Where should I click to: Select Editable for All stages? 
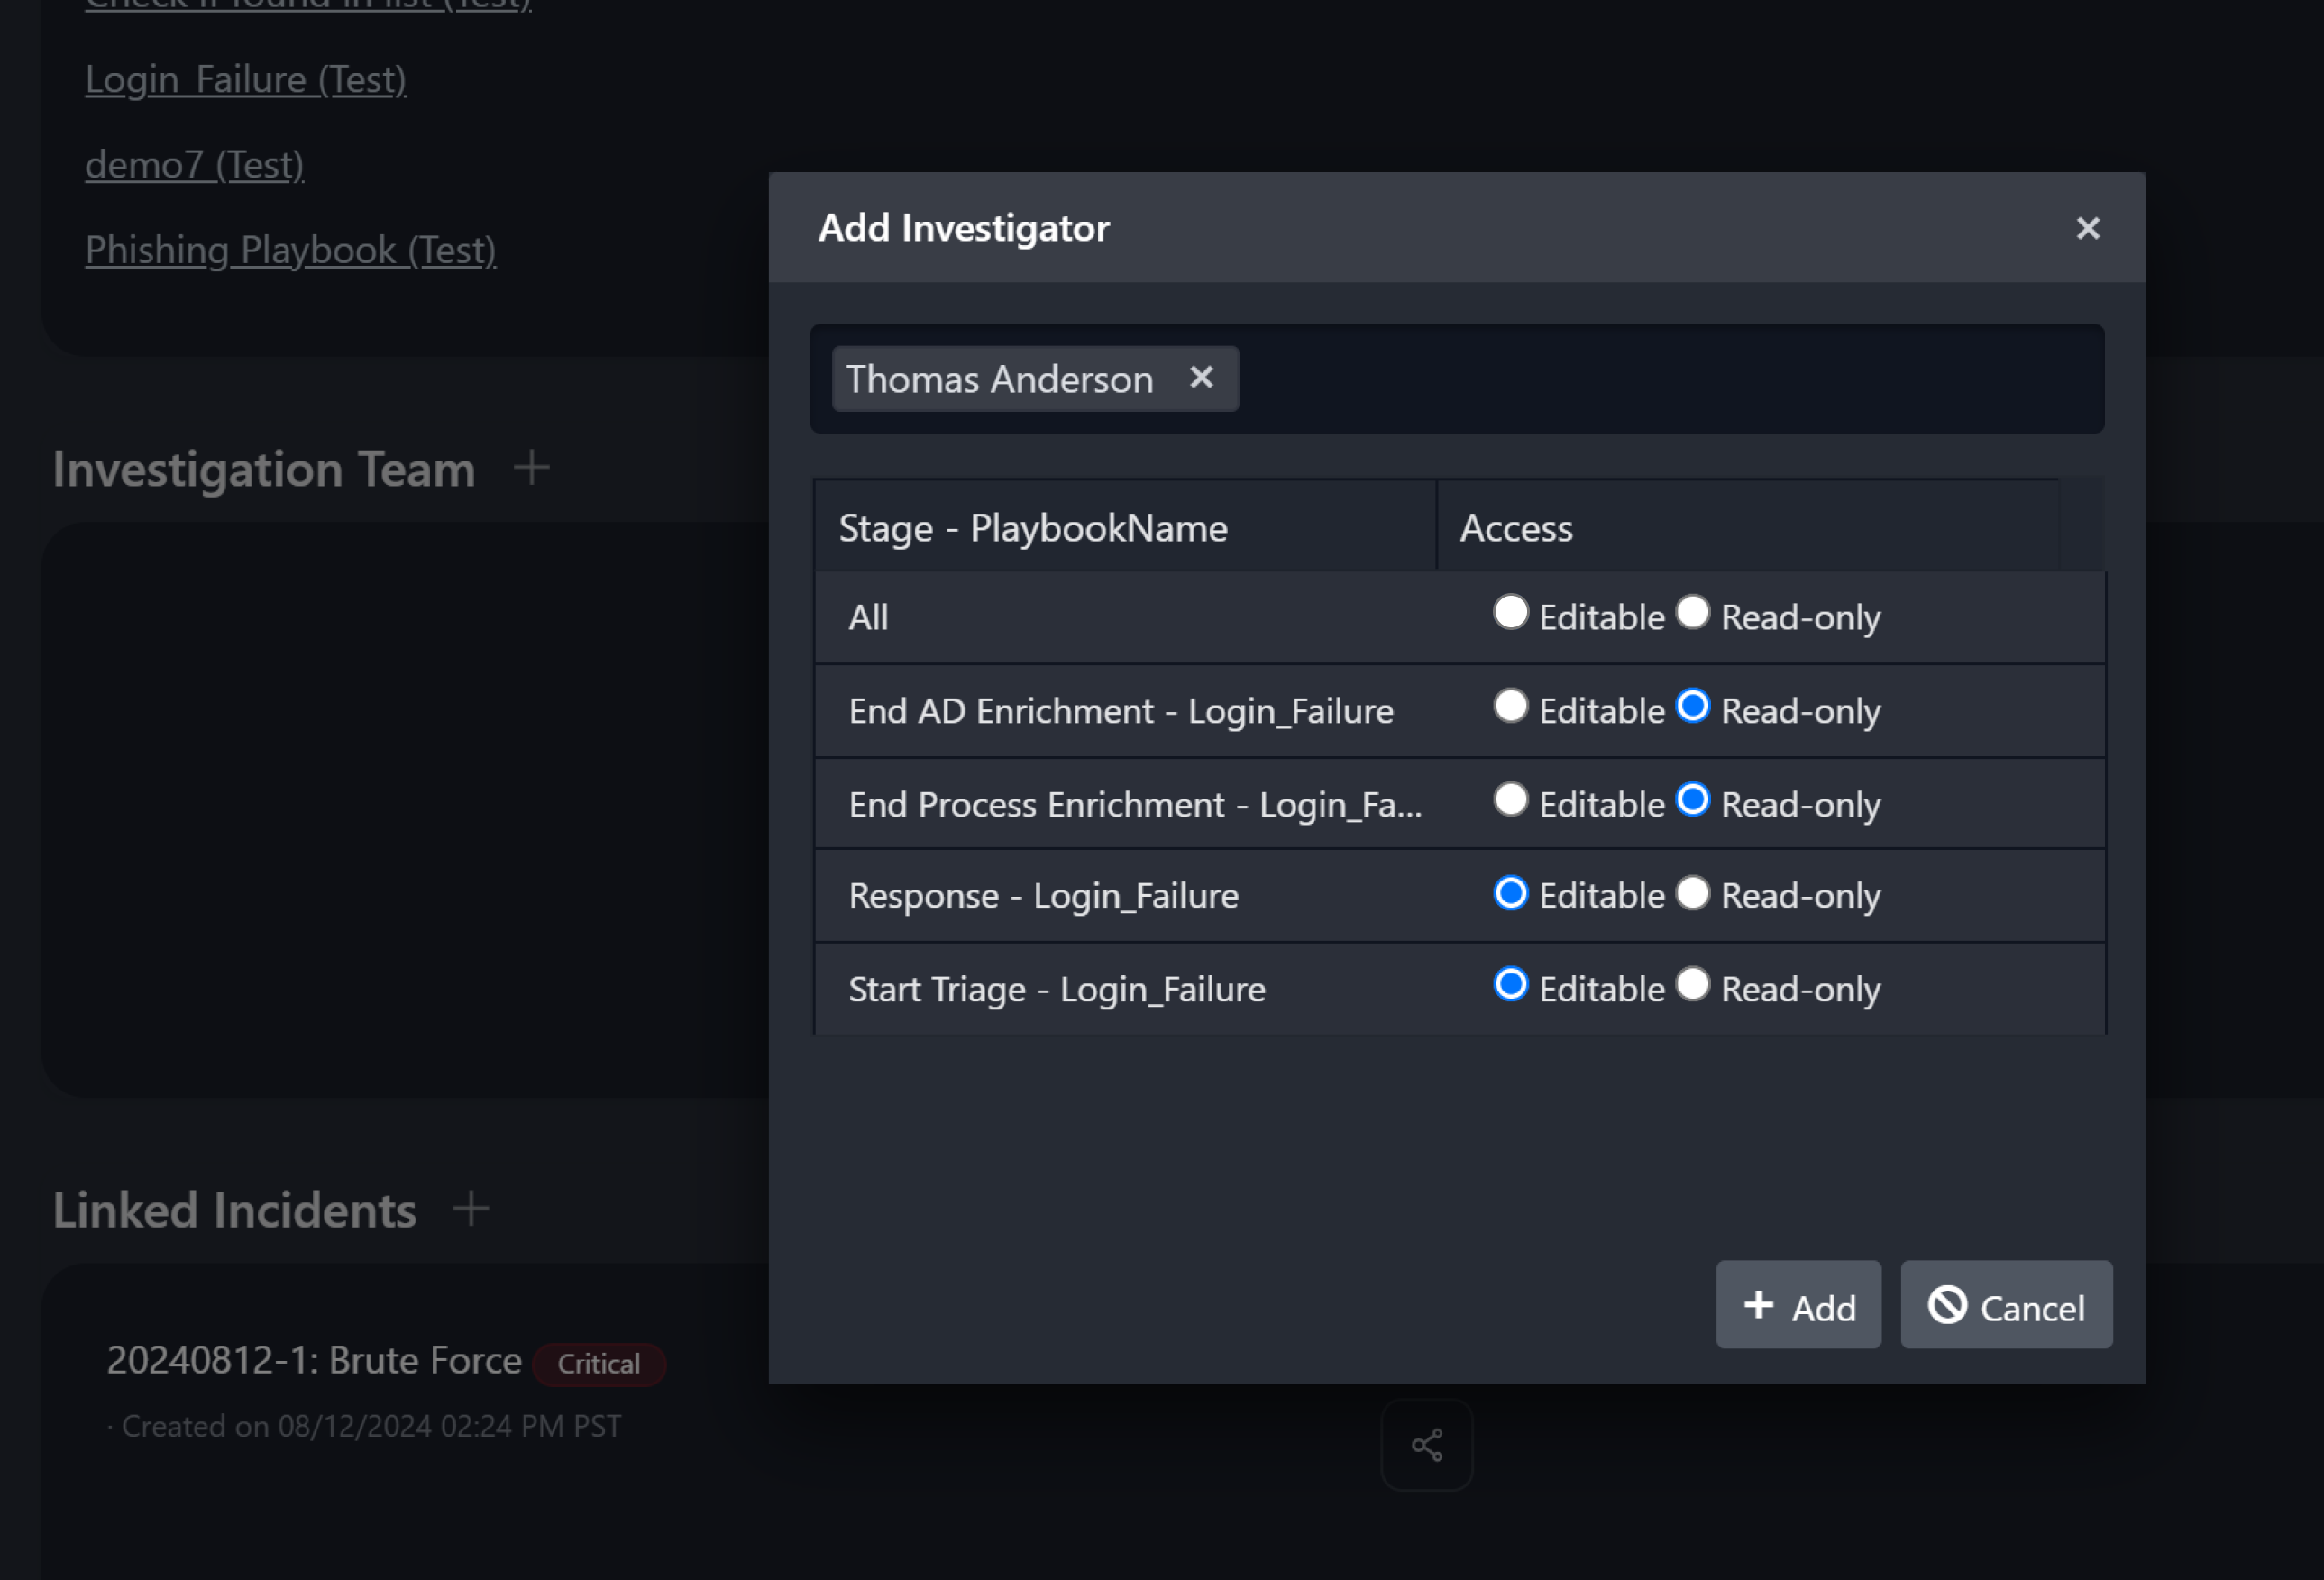click(1510, 612)
